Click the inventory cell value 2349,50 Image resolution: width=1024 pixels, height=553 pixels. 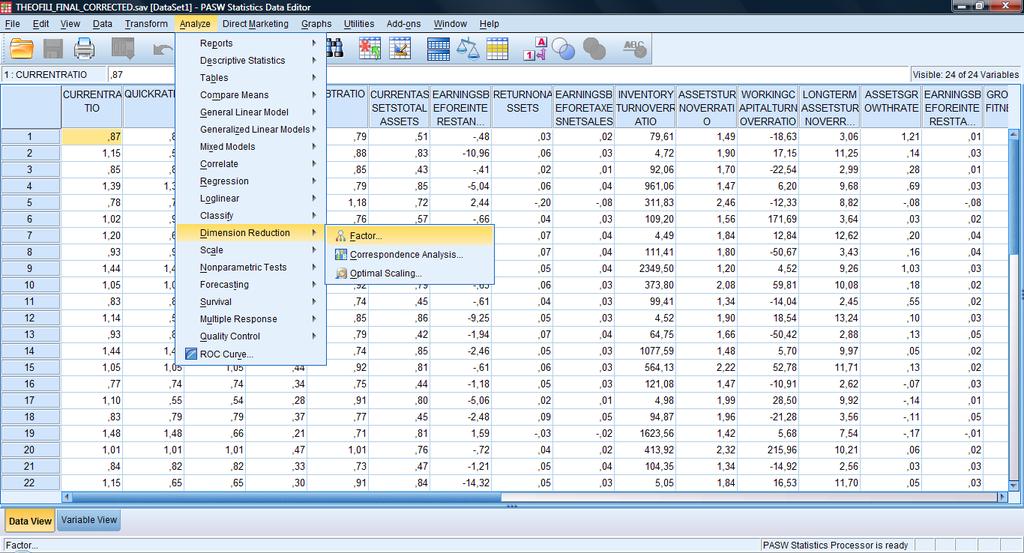pyautogui.click(x=645, y=268)
